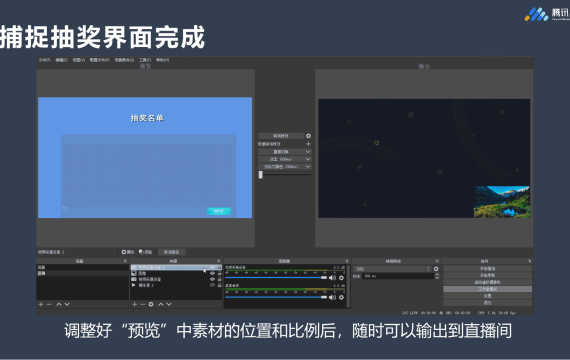This screenshot has height=360, width=570.
Task: Click the Studio Mode button
Action: [x=487, y=289]
